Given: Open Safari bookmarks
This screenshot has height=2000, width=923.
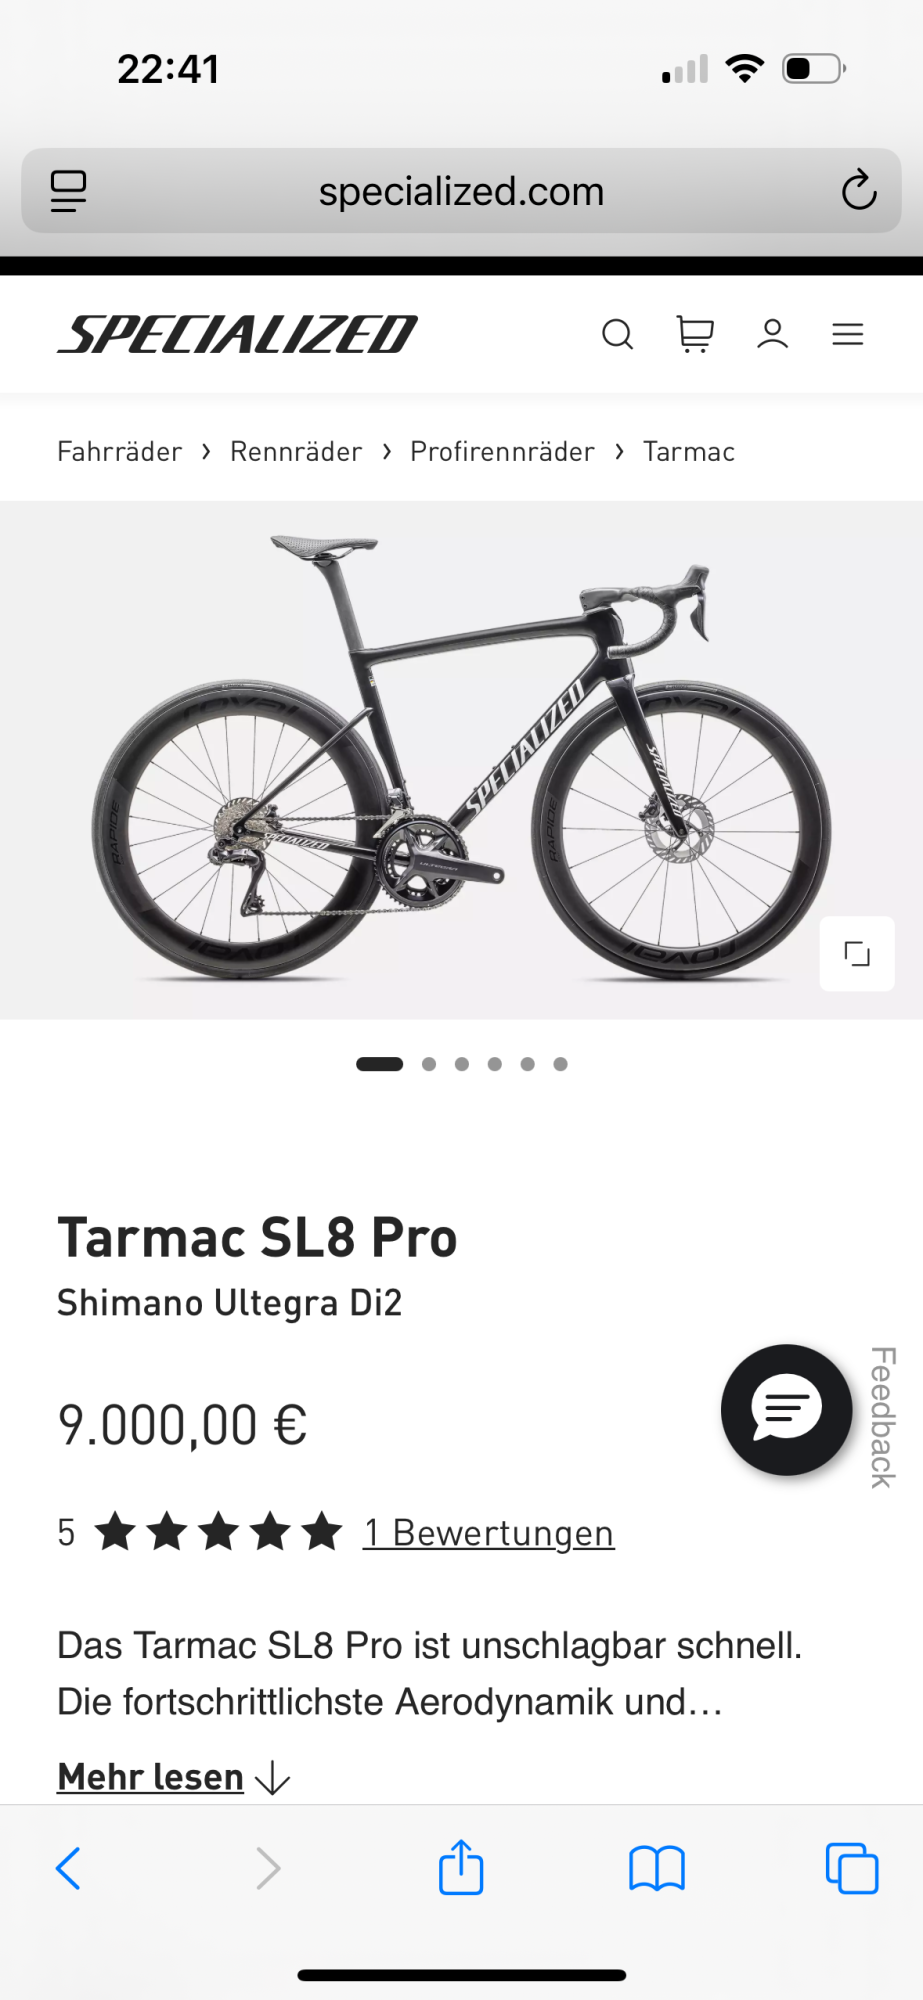Looking at the screenshot, I should point(656,1867).
